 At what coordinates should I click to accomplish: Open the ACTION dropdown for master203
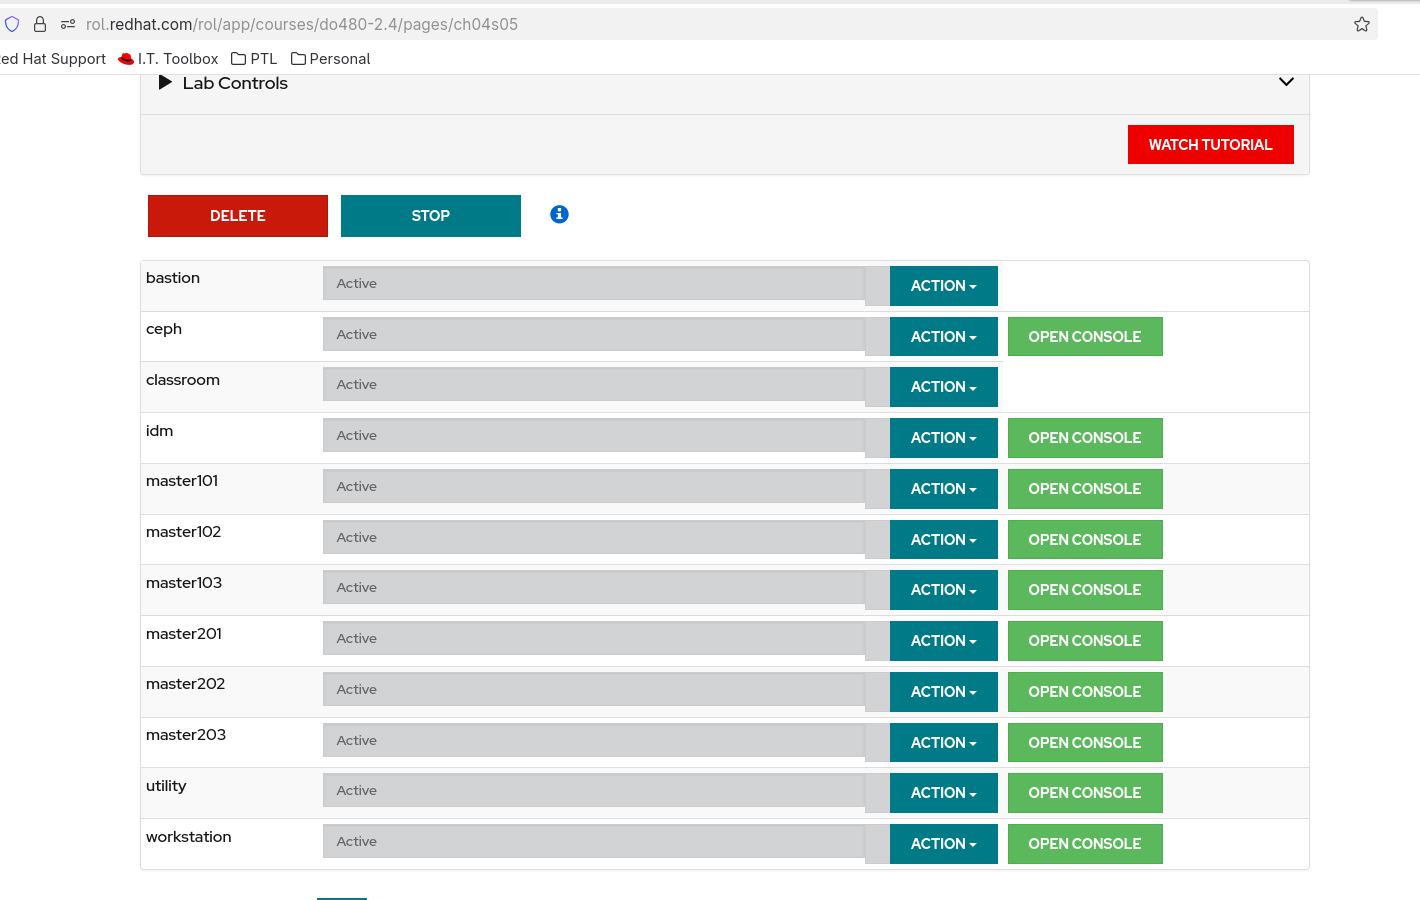point(943,743)
